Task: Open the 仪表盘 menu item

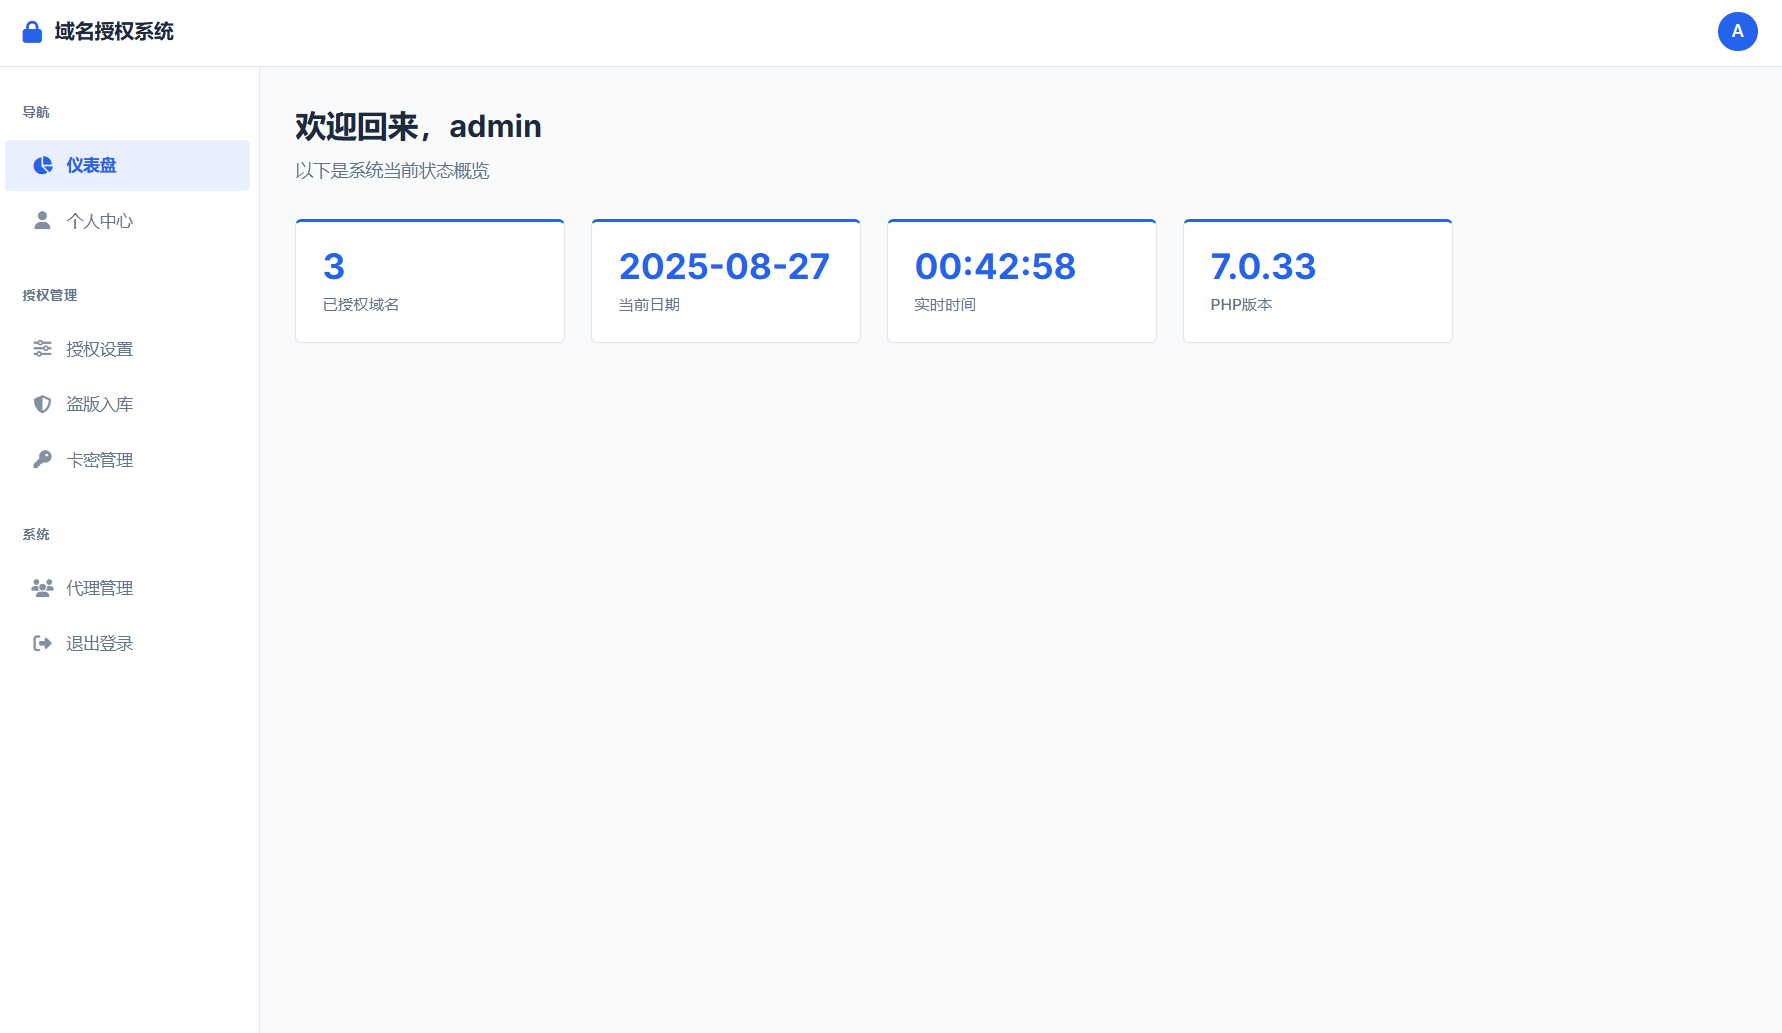Action: pos(91,166)
